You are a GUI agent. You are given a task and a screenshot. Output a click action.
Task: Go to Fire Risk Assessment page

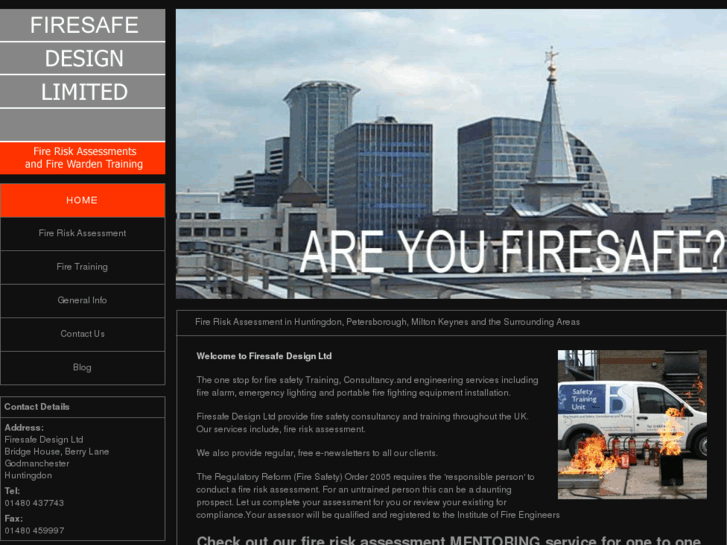pos(82,233)
